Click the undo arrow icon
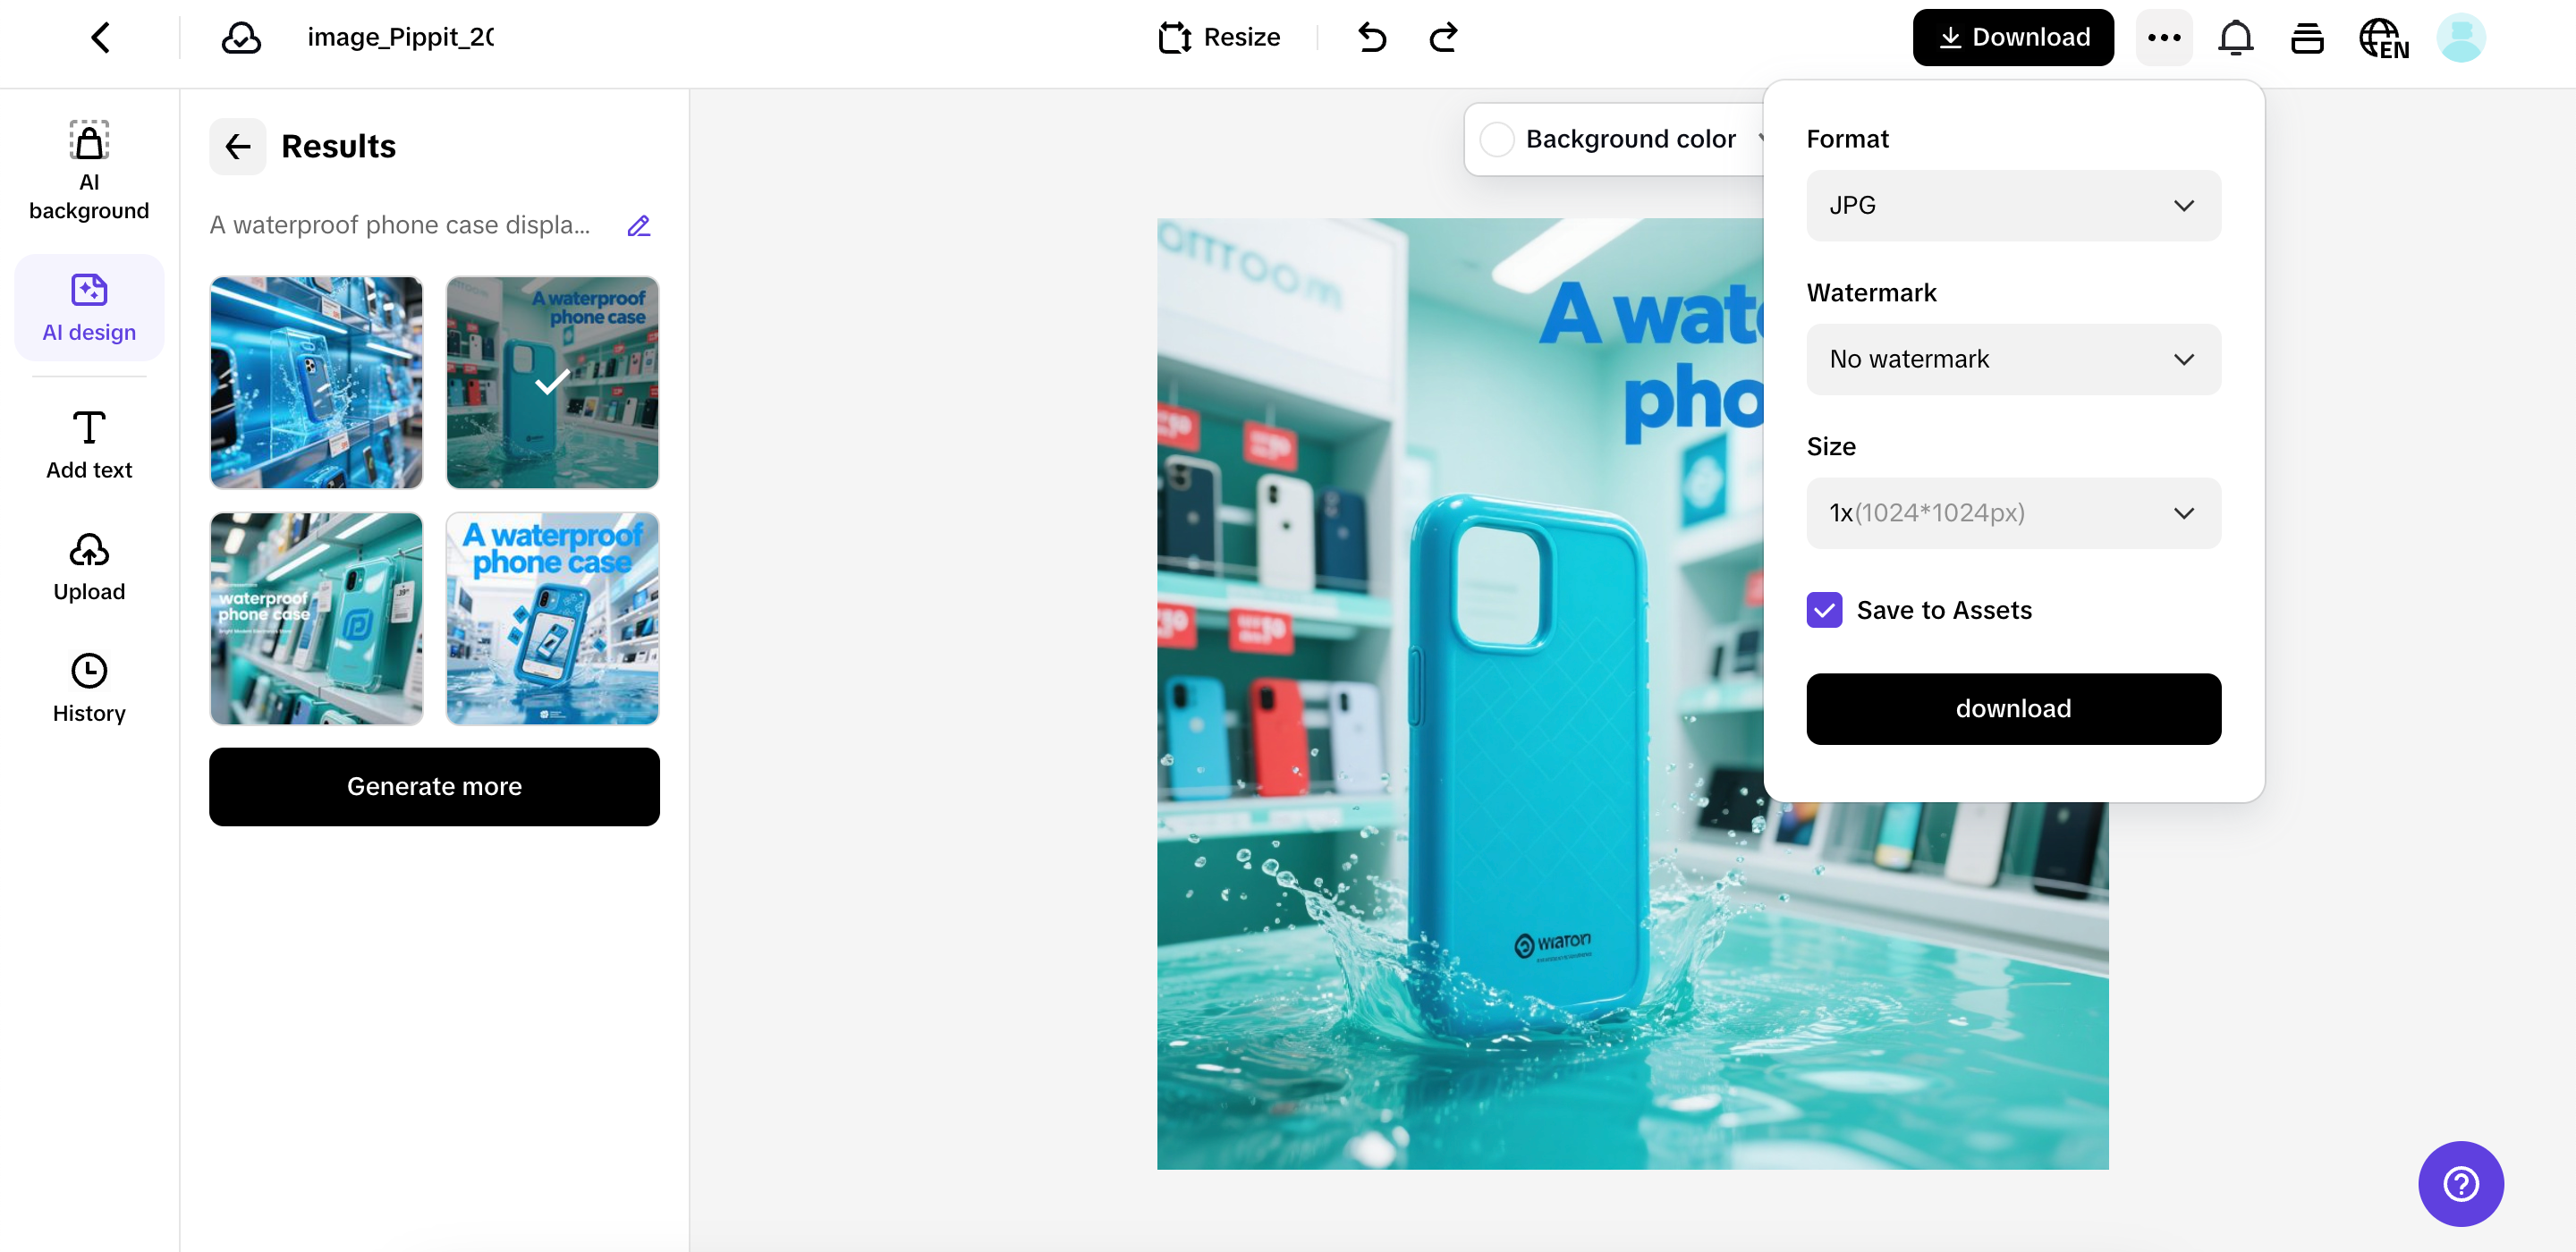This screenshot has height=1252, width=2576. (x=1372, y=38)
